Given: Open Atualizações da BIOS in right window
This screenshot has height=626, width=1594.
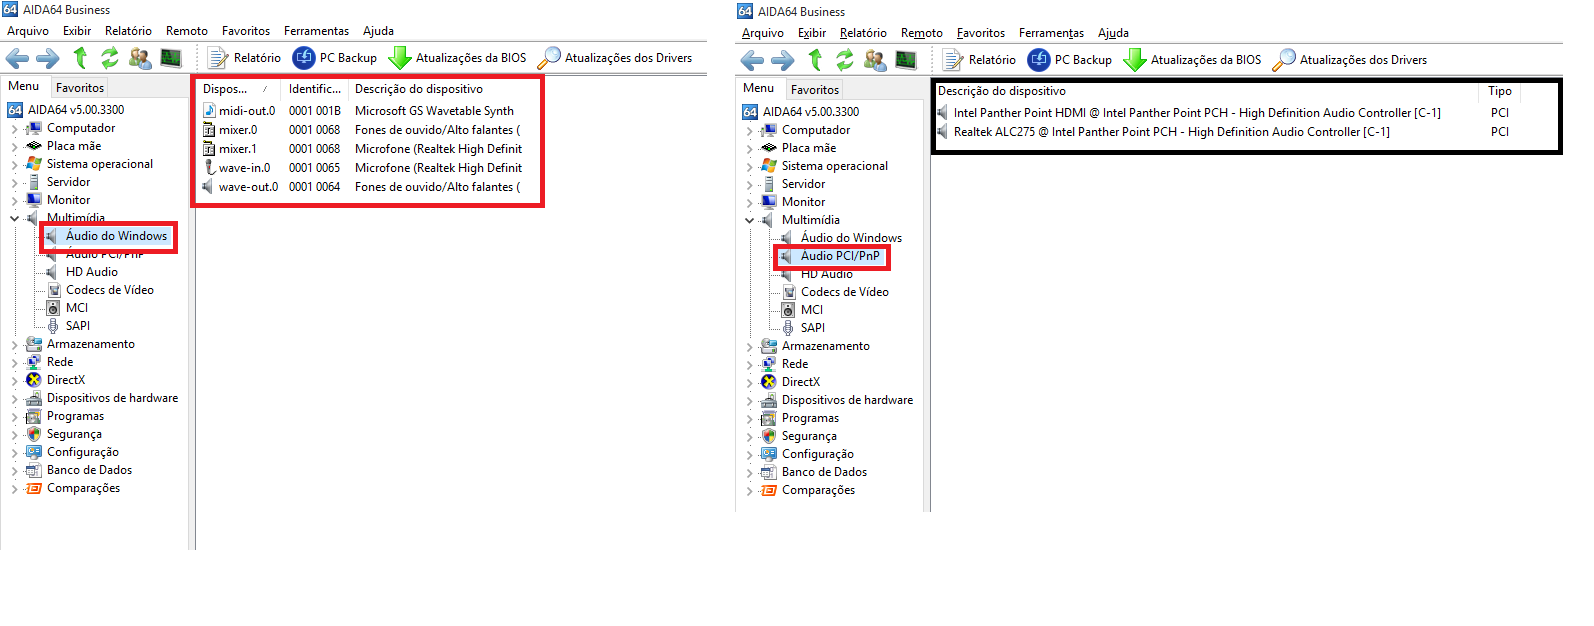Looking at the screenshot, I should tap(1192, 60).
